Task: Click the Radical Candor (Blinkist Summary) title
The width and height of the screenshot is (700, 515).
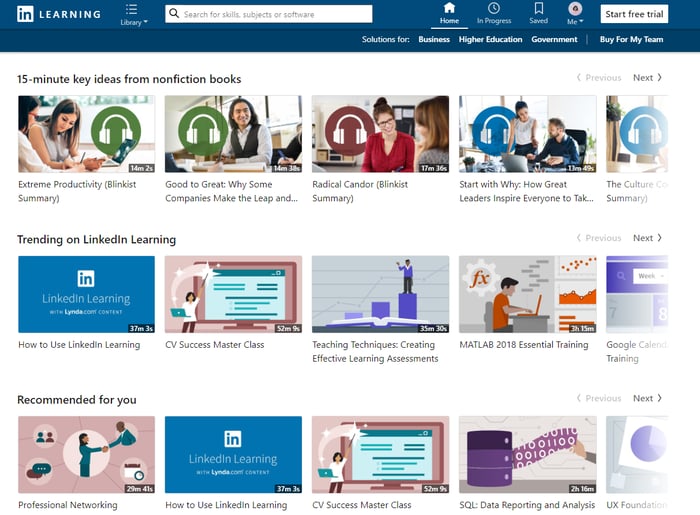Action: pyautogui.click(x=360, y=191)
